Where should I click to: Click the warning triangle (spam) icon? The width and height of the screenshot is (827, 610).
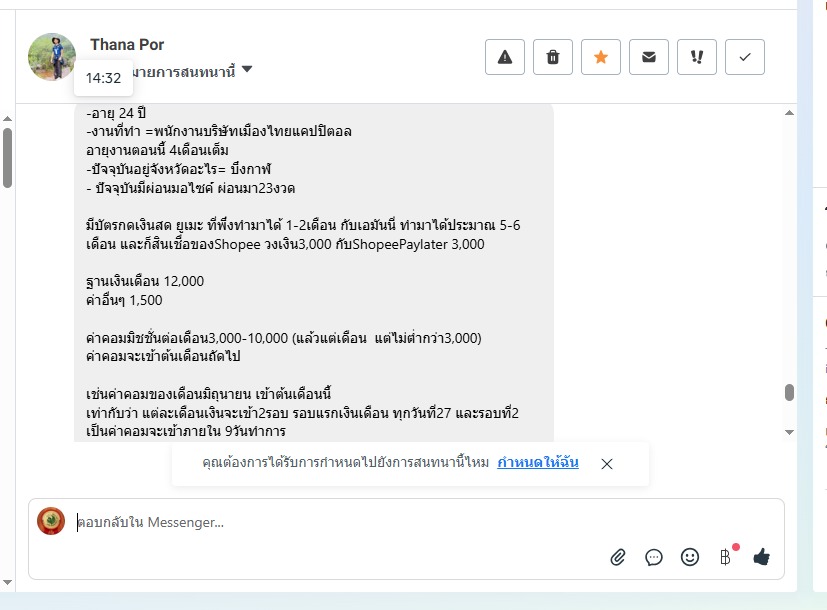point(505,58)
